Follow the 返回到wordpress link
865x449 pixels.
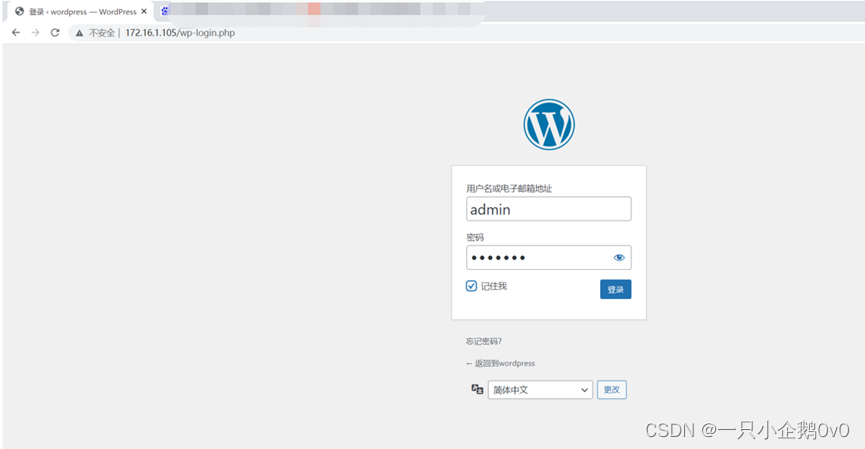point(500,363)
